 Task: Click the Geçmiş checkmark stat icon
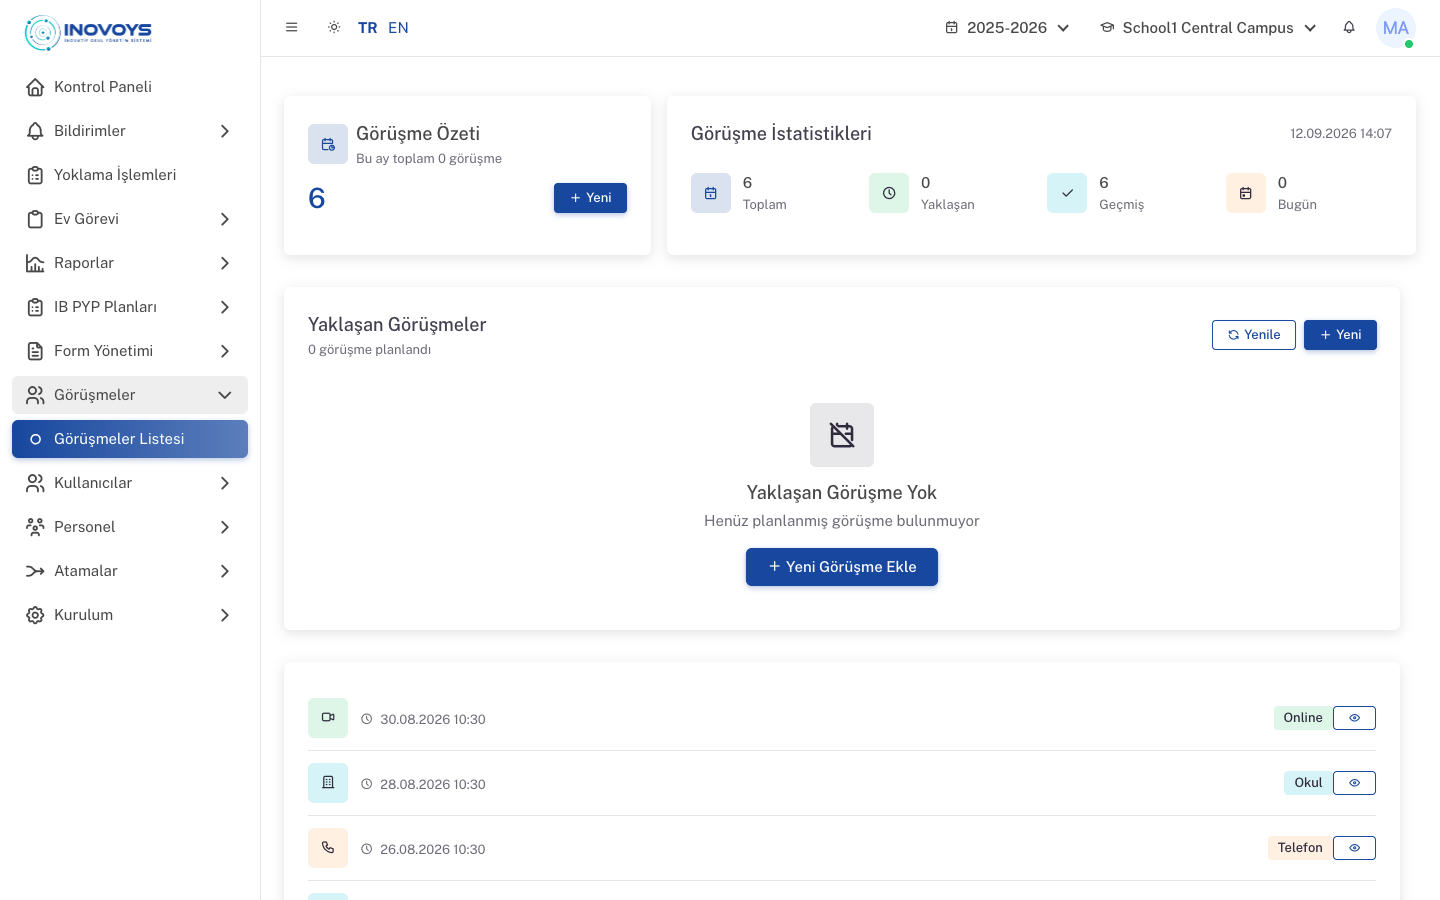click(1067, 193)
